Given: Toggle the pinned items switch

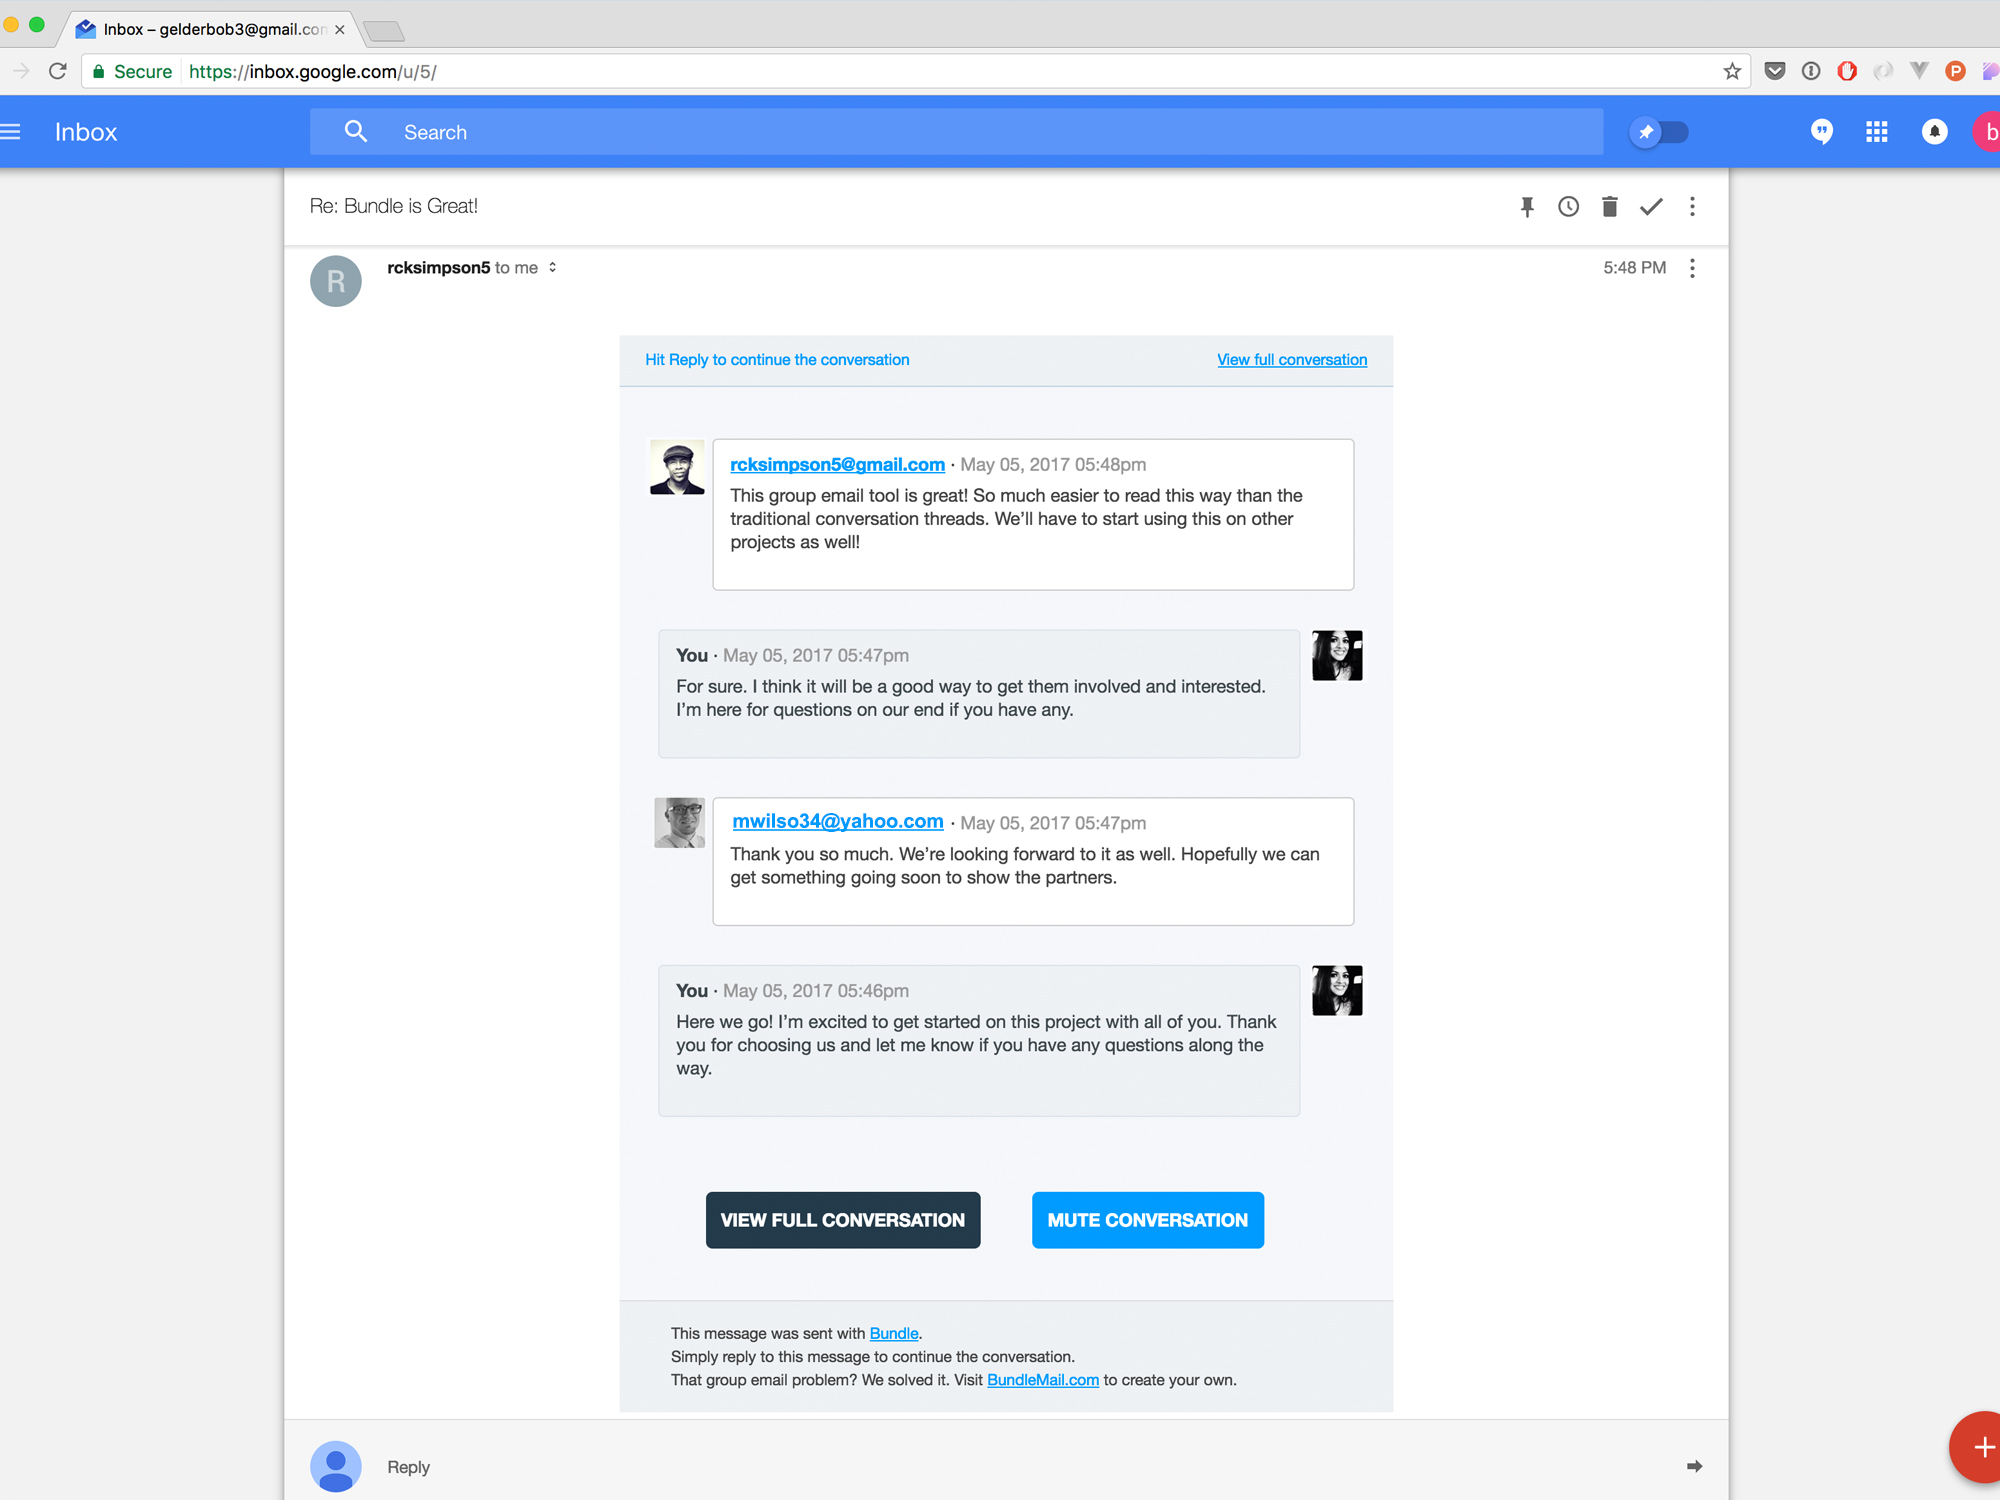Looking at the screenshot, I should point(1659,132).
